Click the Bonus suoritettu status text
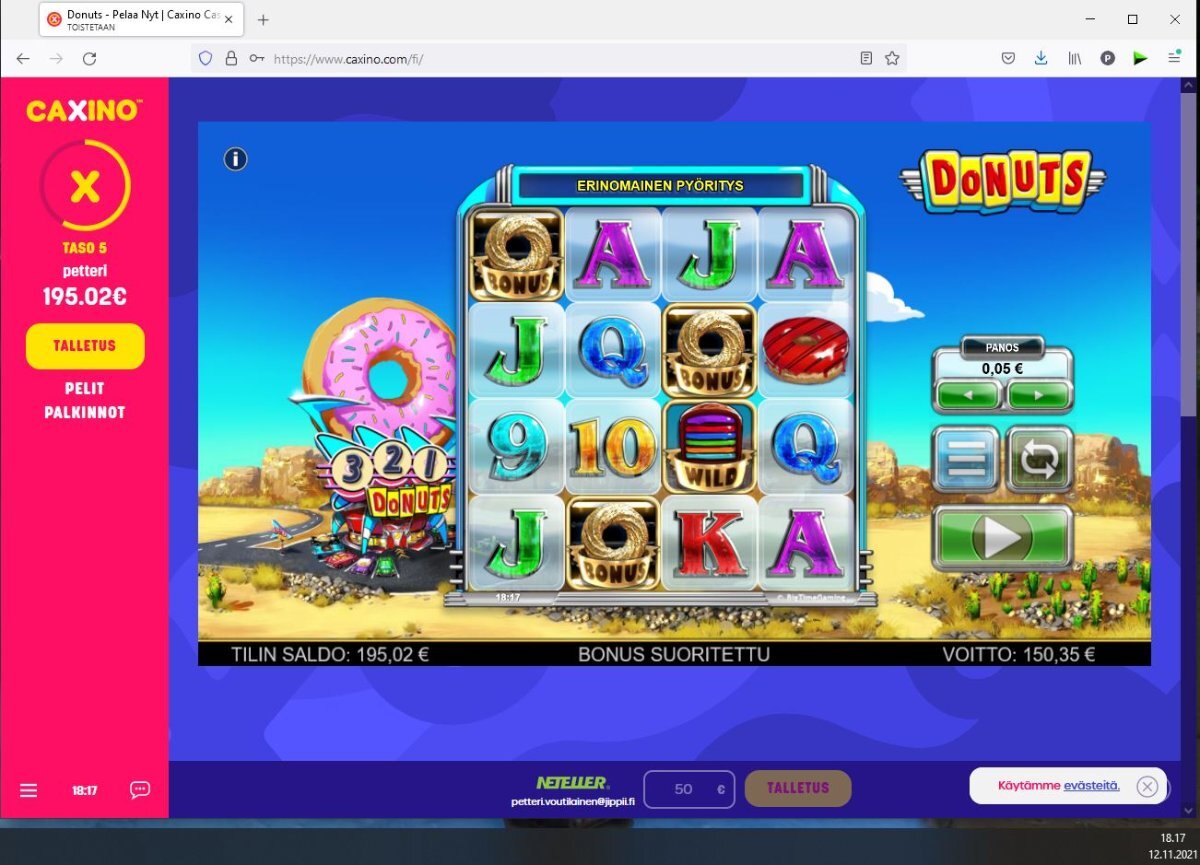 coord(674,655)
